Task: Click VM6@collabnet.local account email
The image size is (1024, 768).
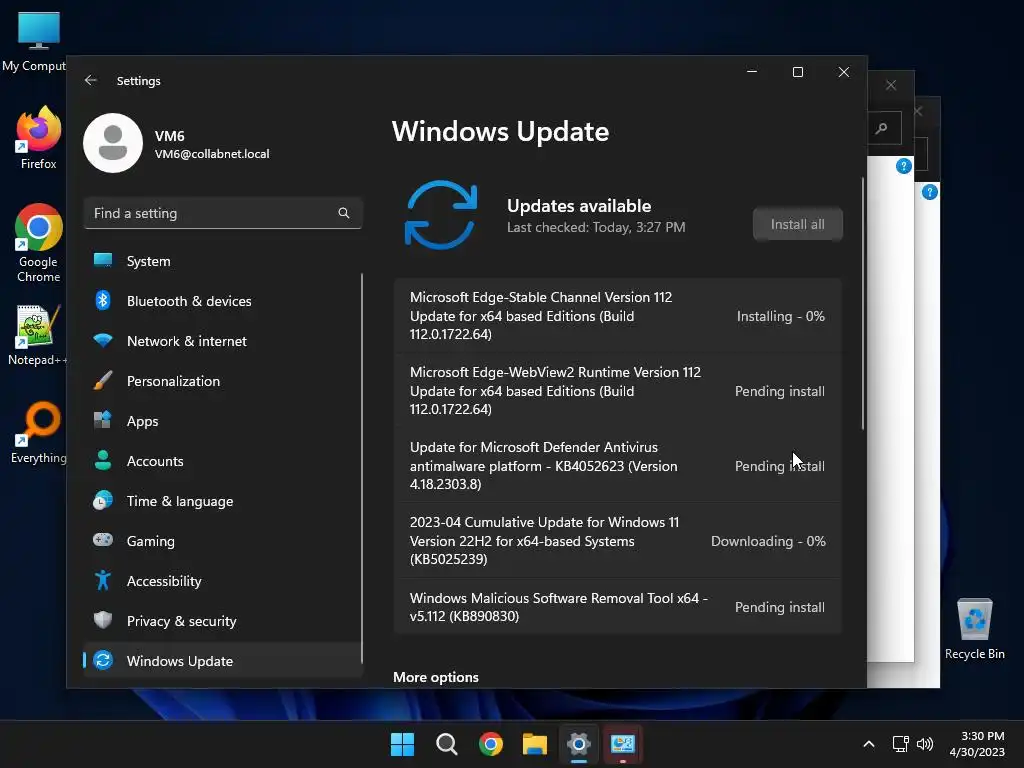Action: [x=212, y=154]
